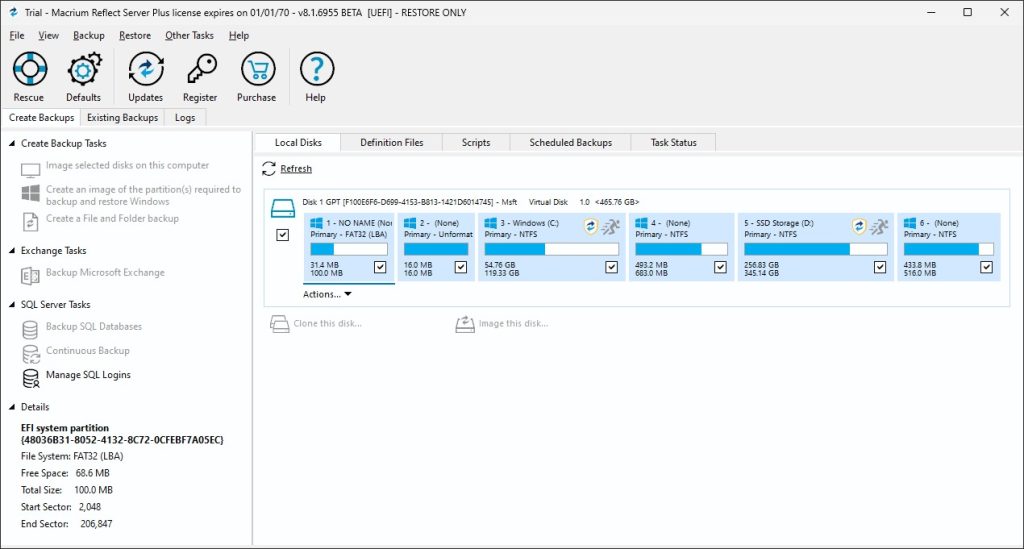Click the Windows partitions image icon
This screenshot has height=549, width=1024.
coord(31,193)
